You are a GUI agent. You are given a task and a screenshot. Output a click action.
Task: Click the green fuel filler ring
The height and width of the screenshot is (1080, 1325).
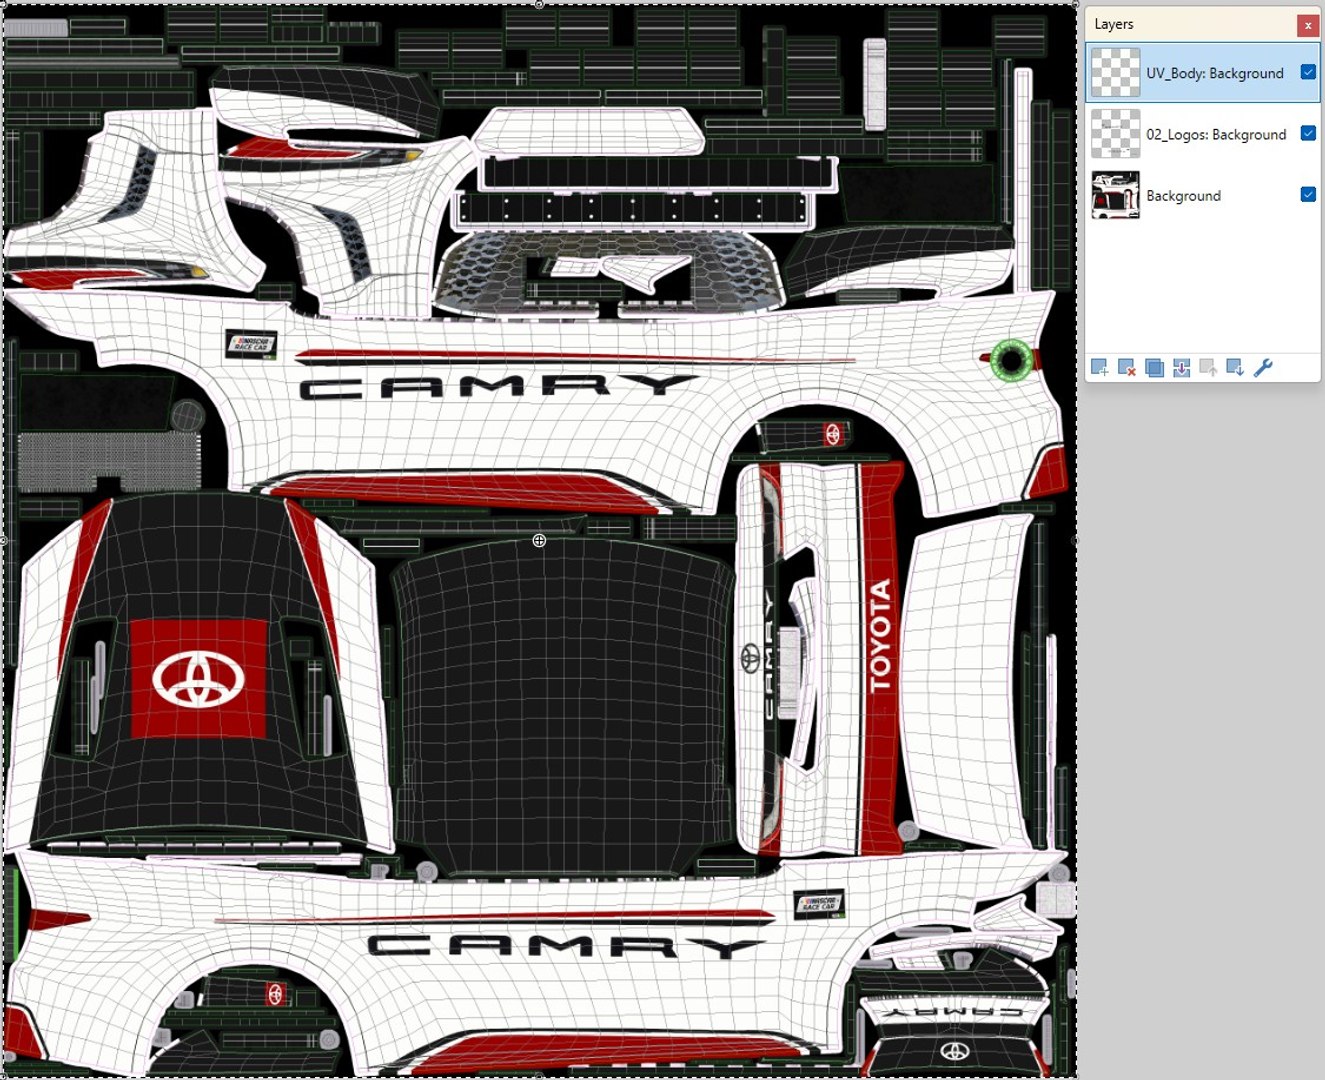pyautogui.click(x=1011, y=359)
